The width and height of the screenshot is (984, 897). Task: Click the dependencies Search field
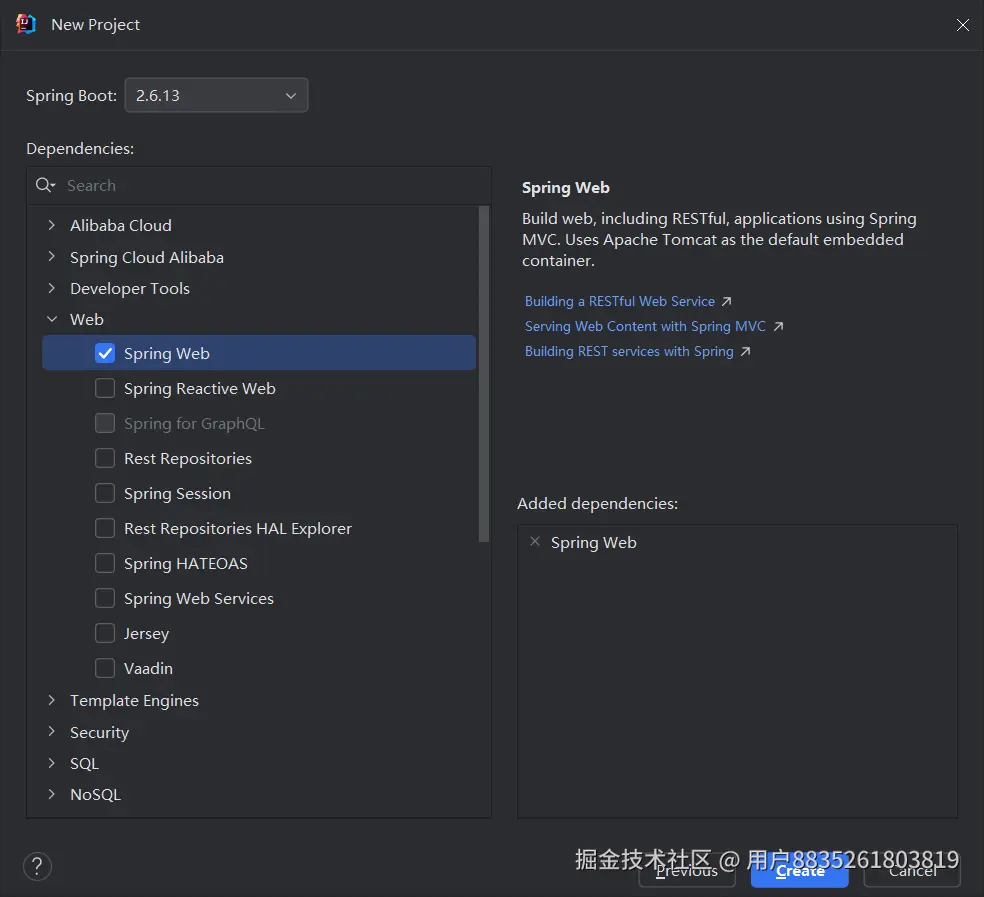point(259,185)
